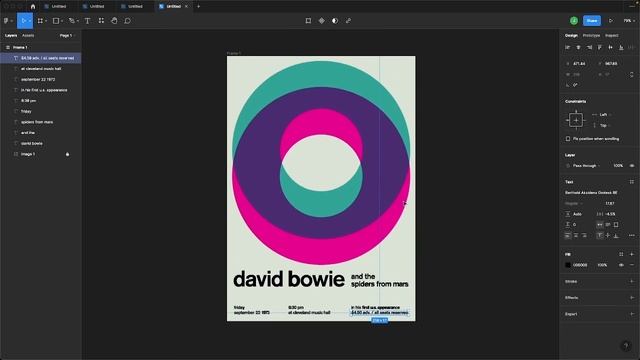The height and width of the screenshot is (360, 640).
Task: Switch to the Design tab
Action: [x=571, y=36]
